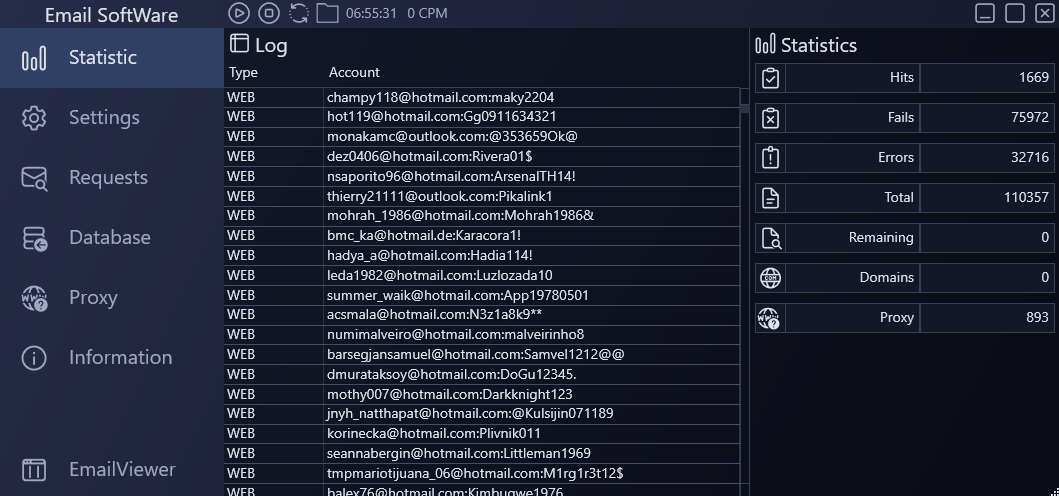
Task: Click the Type column header in Log
Action: click(x=243, y=73)
